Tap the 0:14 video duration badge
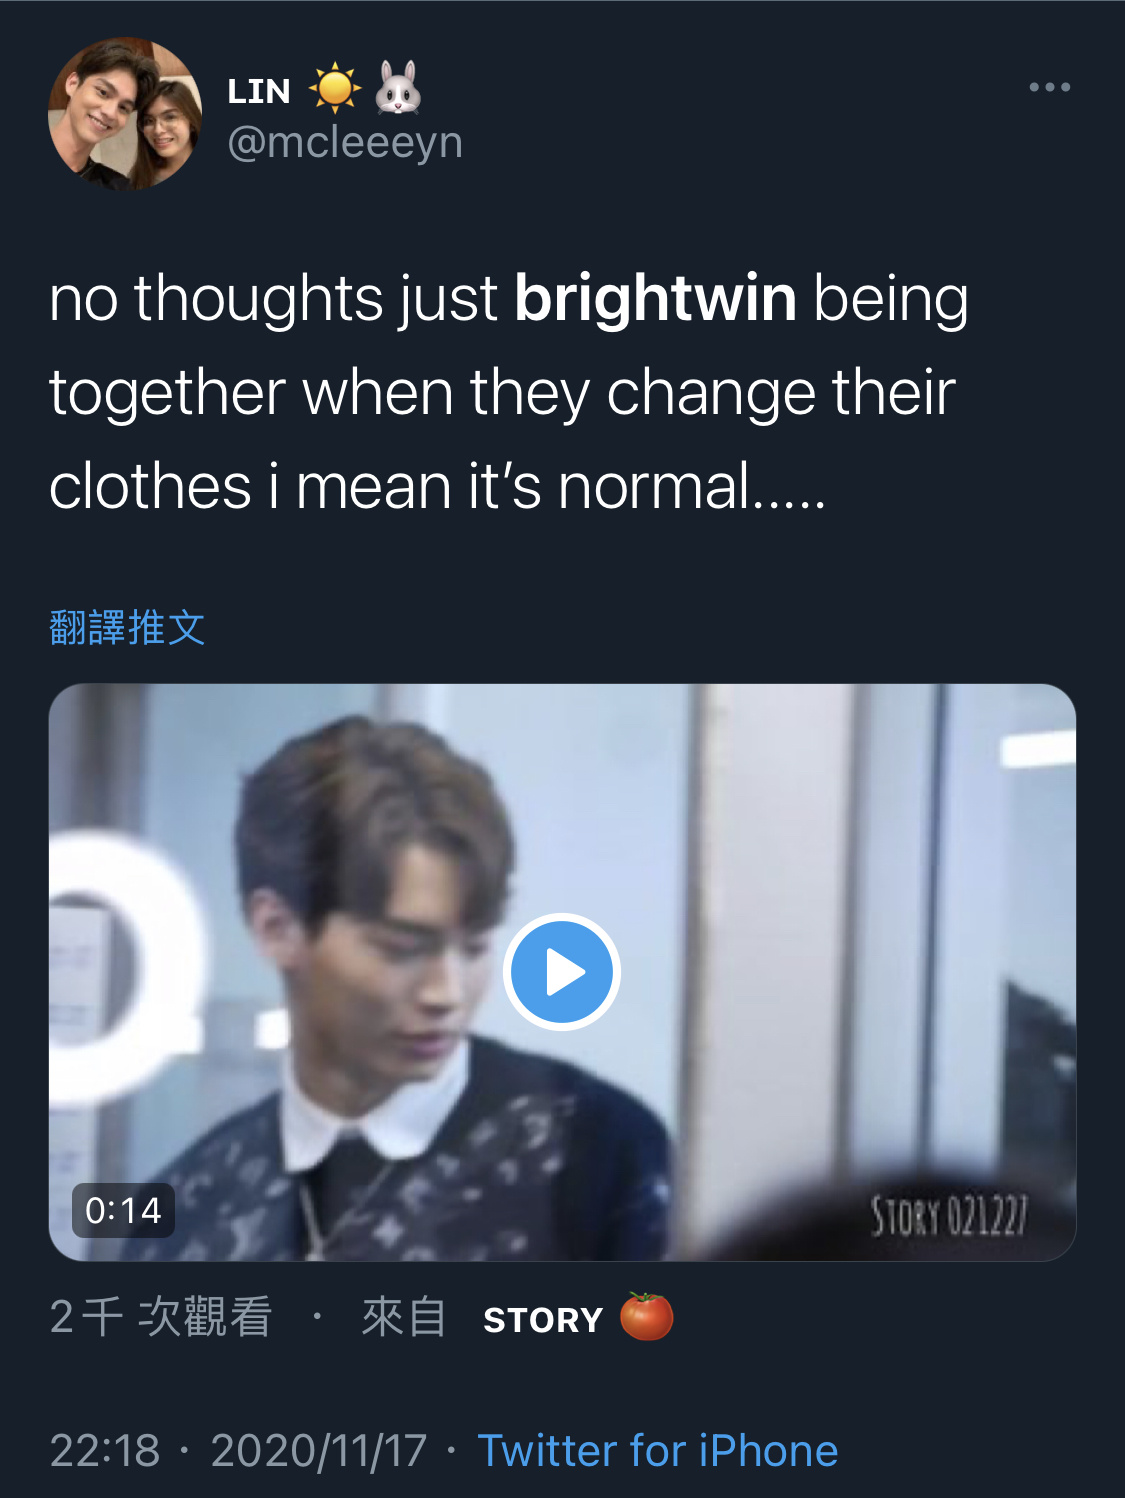This screenshot has width=1125, height=1498. click(123, 1210)
